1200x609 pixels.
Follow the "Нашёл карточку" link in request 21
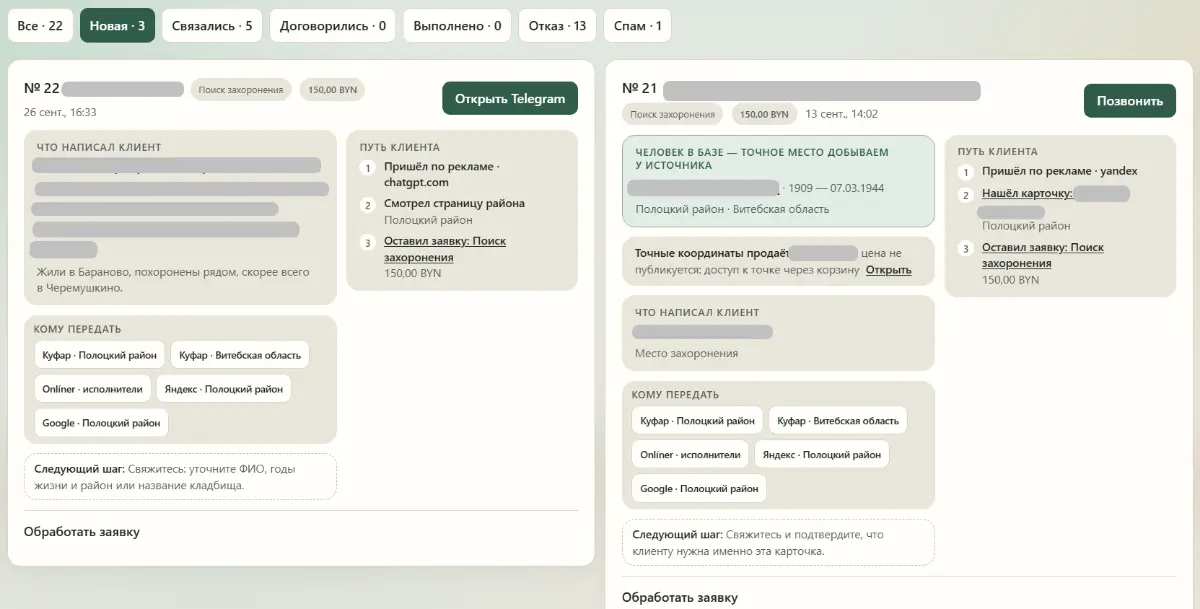(x=1027, y=193)
